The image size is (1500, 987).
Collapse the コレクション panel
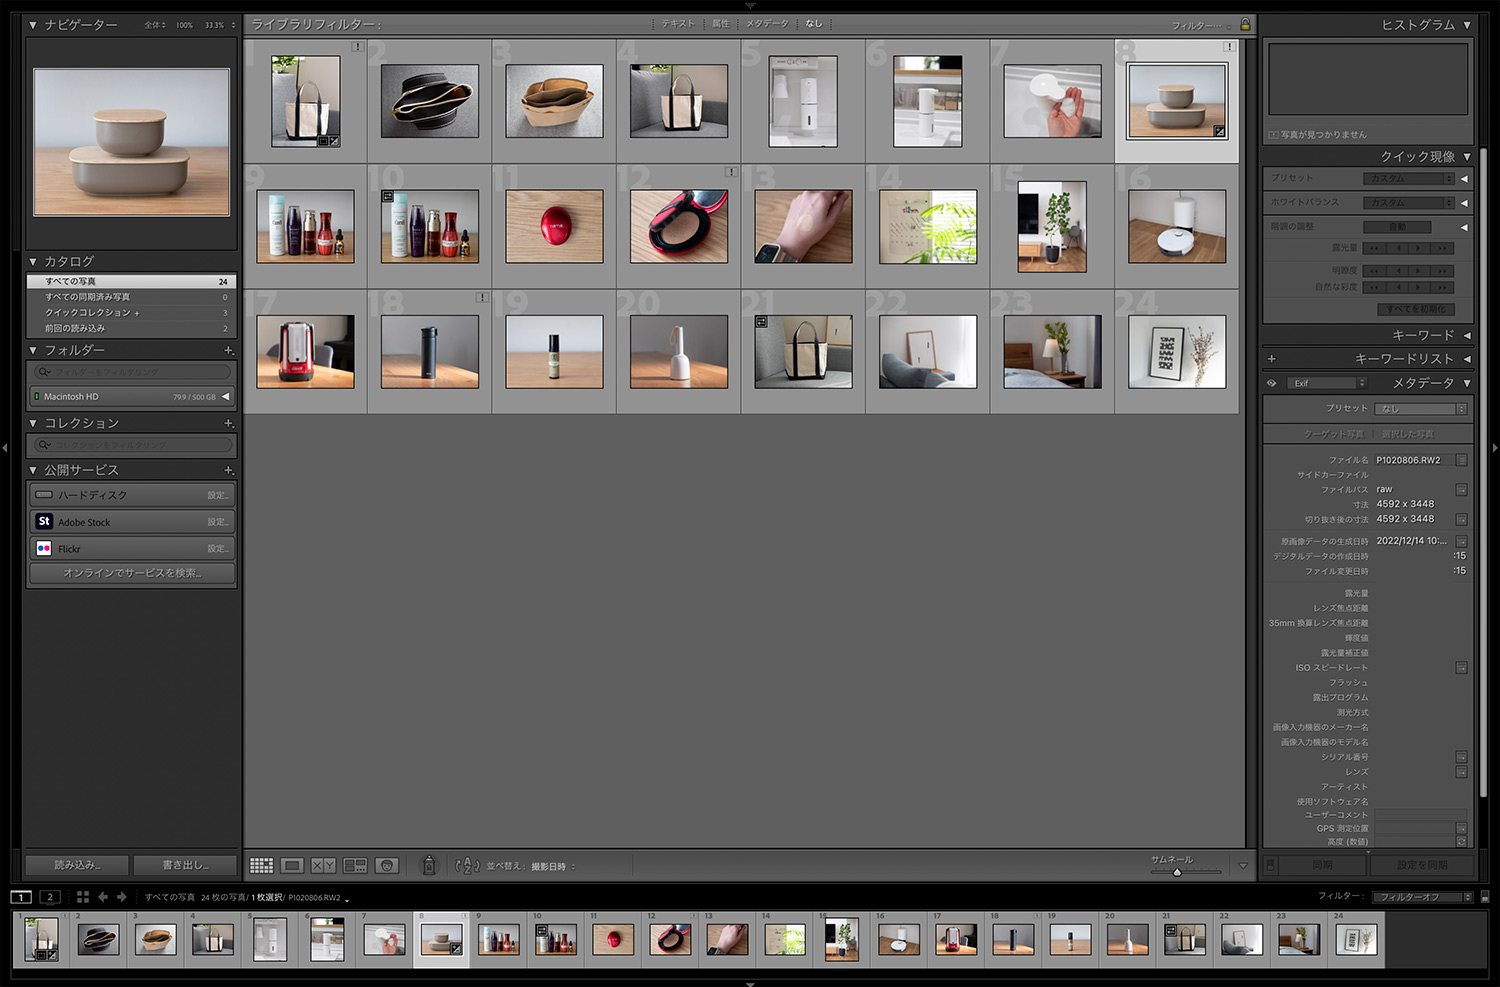point(33,423)
